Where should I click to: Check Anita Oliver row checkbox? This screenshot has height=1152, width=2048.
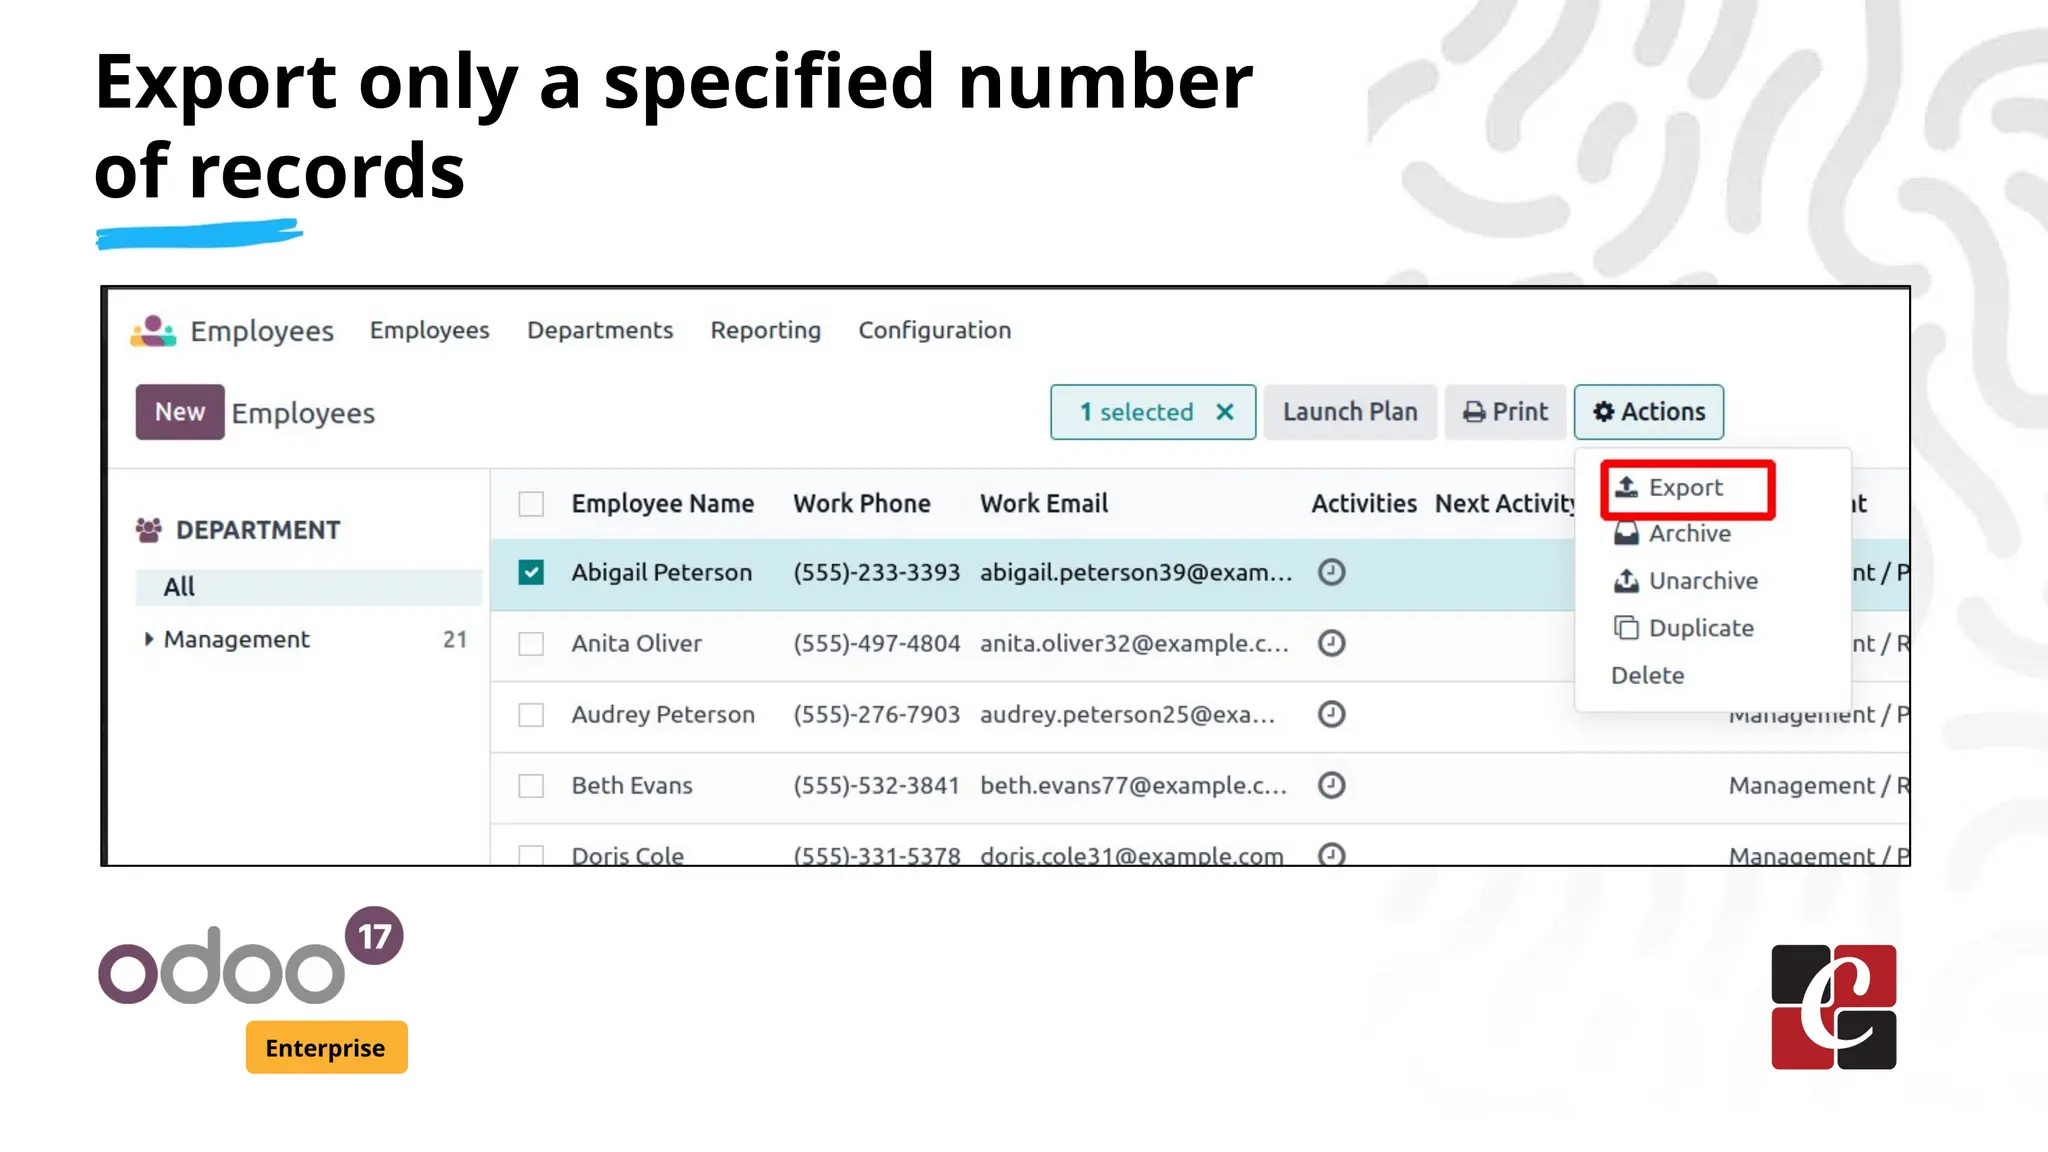(x=531, y=643)
